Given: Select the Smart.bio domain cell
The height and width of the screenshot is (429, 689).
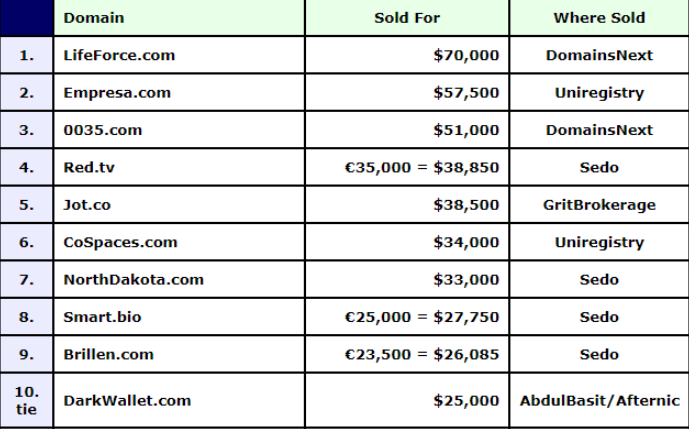Looking at the screenshot, I should [x=179, y=316].
